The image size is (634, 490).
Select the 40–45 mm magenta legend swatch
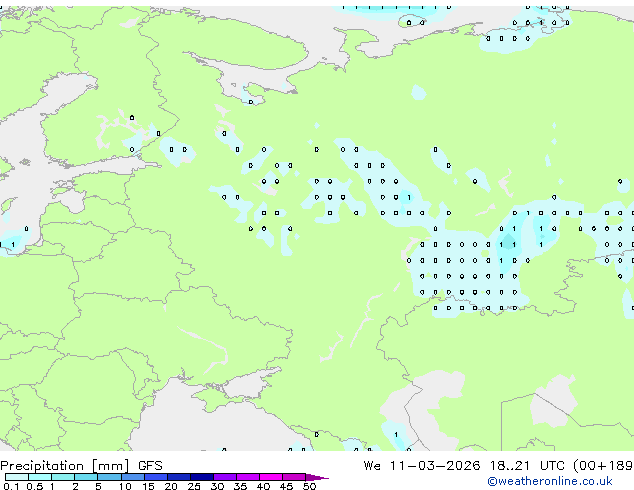271,477
